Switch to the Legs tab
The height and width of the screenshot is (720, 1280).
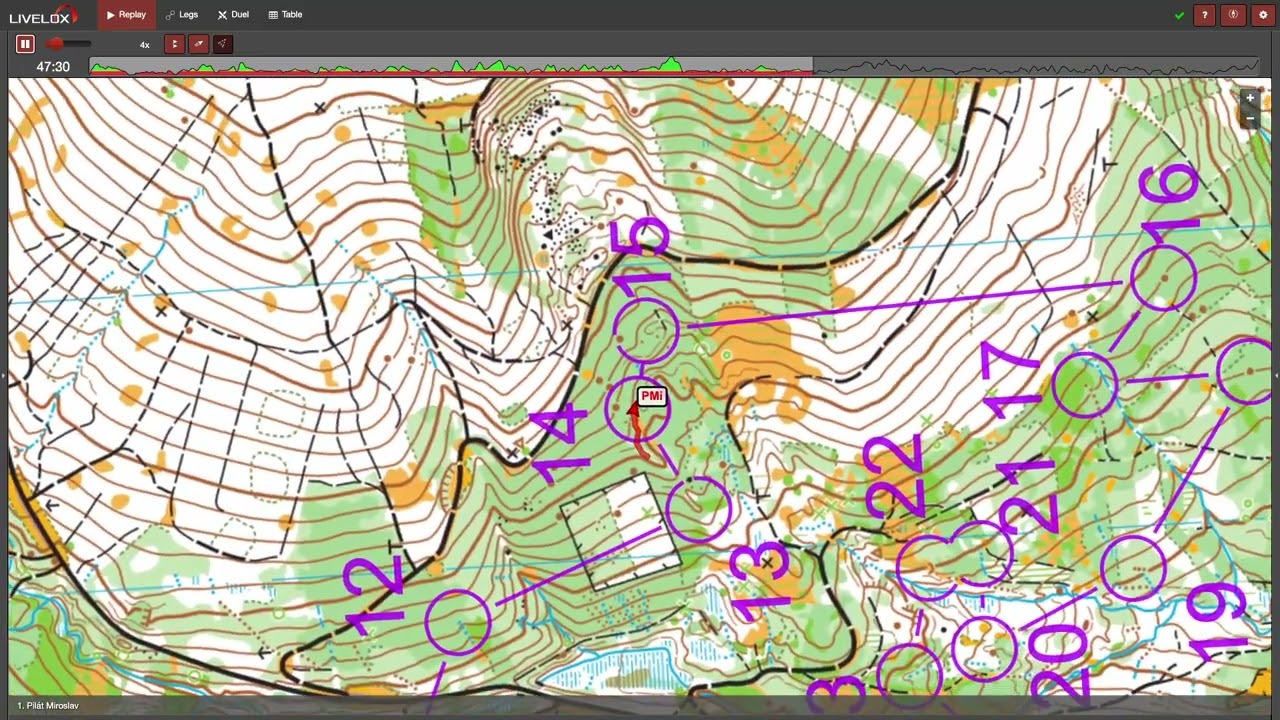[x=182, y=15]
